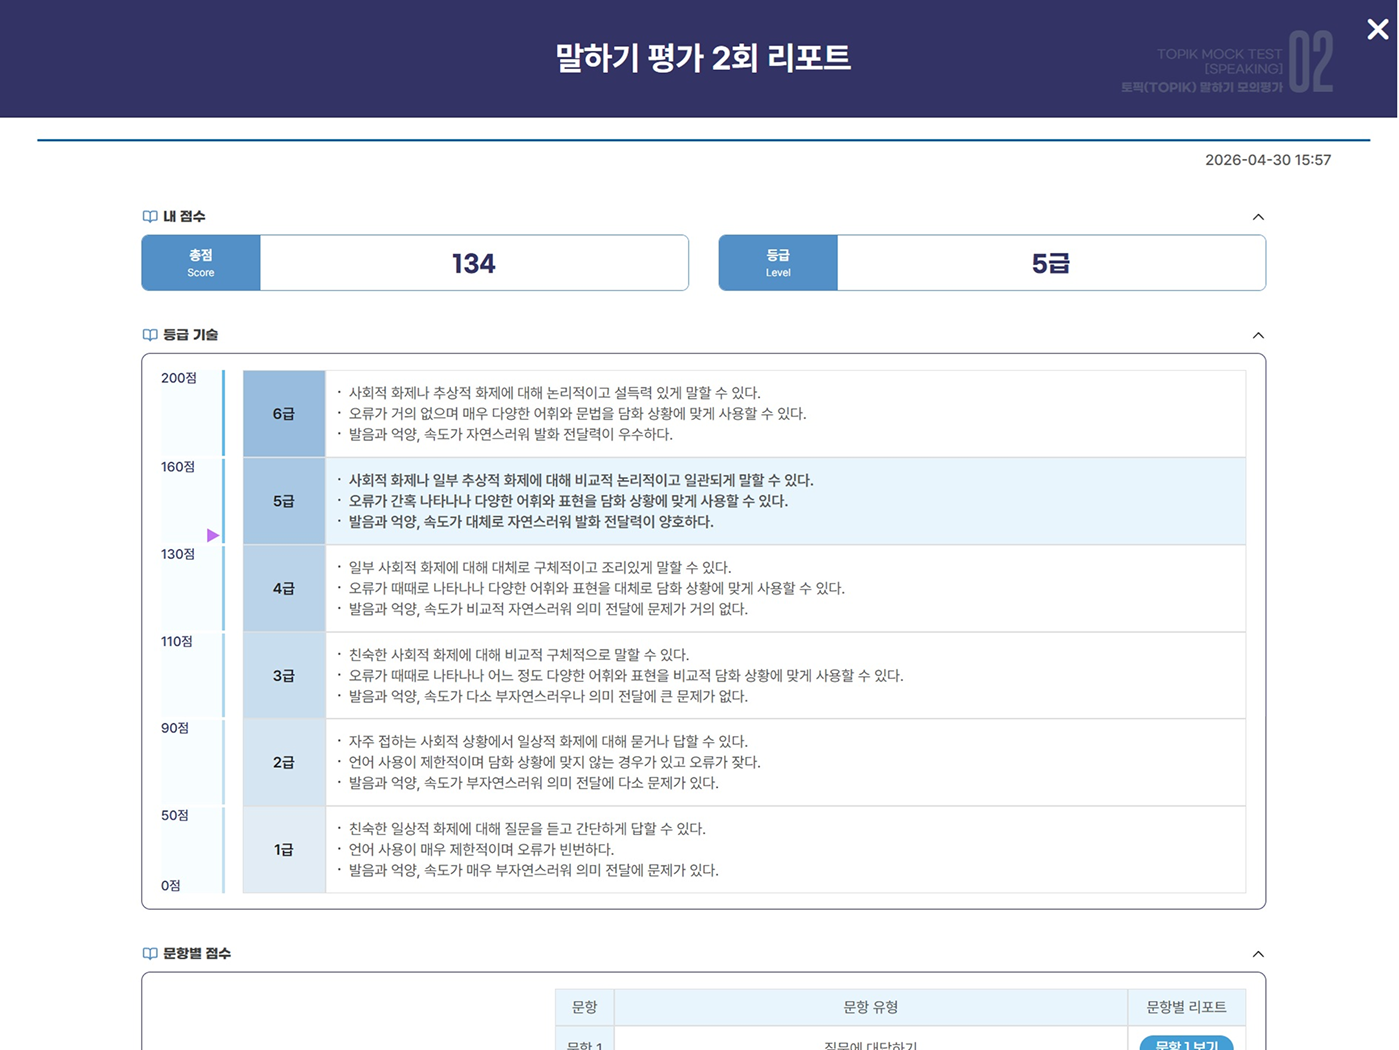Viewport: 1399px width, 1050px height.
Task: Select the 1급 grade cell
Action: tap(284, 849)
